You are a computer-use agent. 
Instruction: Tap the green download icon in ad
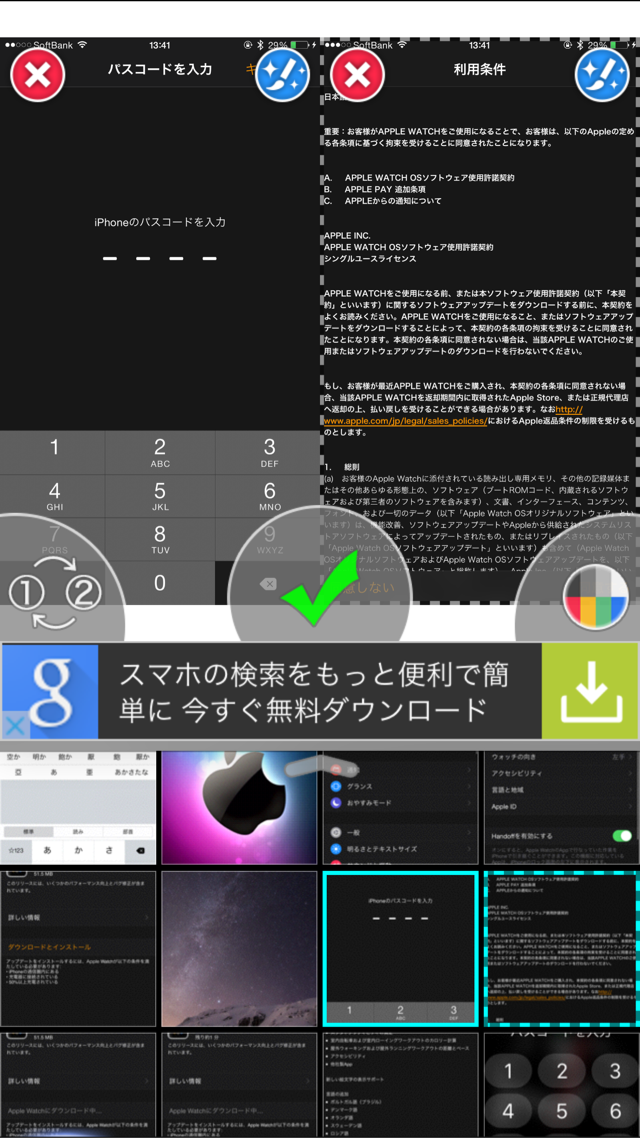point(591,692)
